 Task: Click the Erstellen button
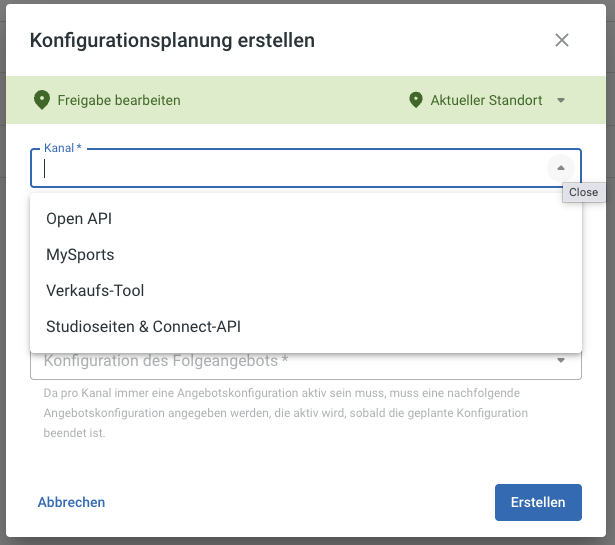[x=538, y=502]
